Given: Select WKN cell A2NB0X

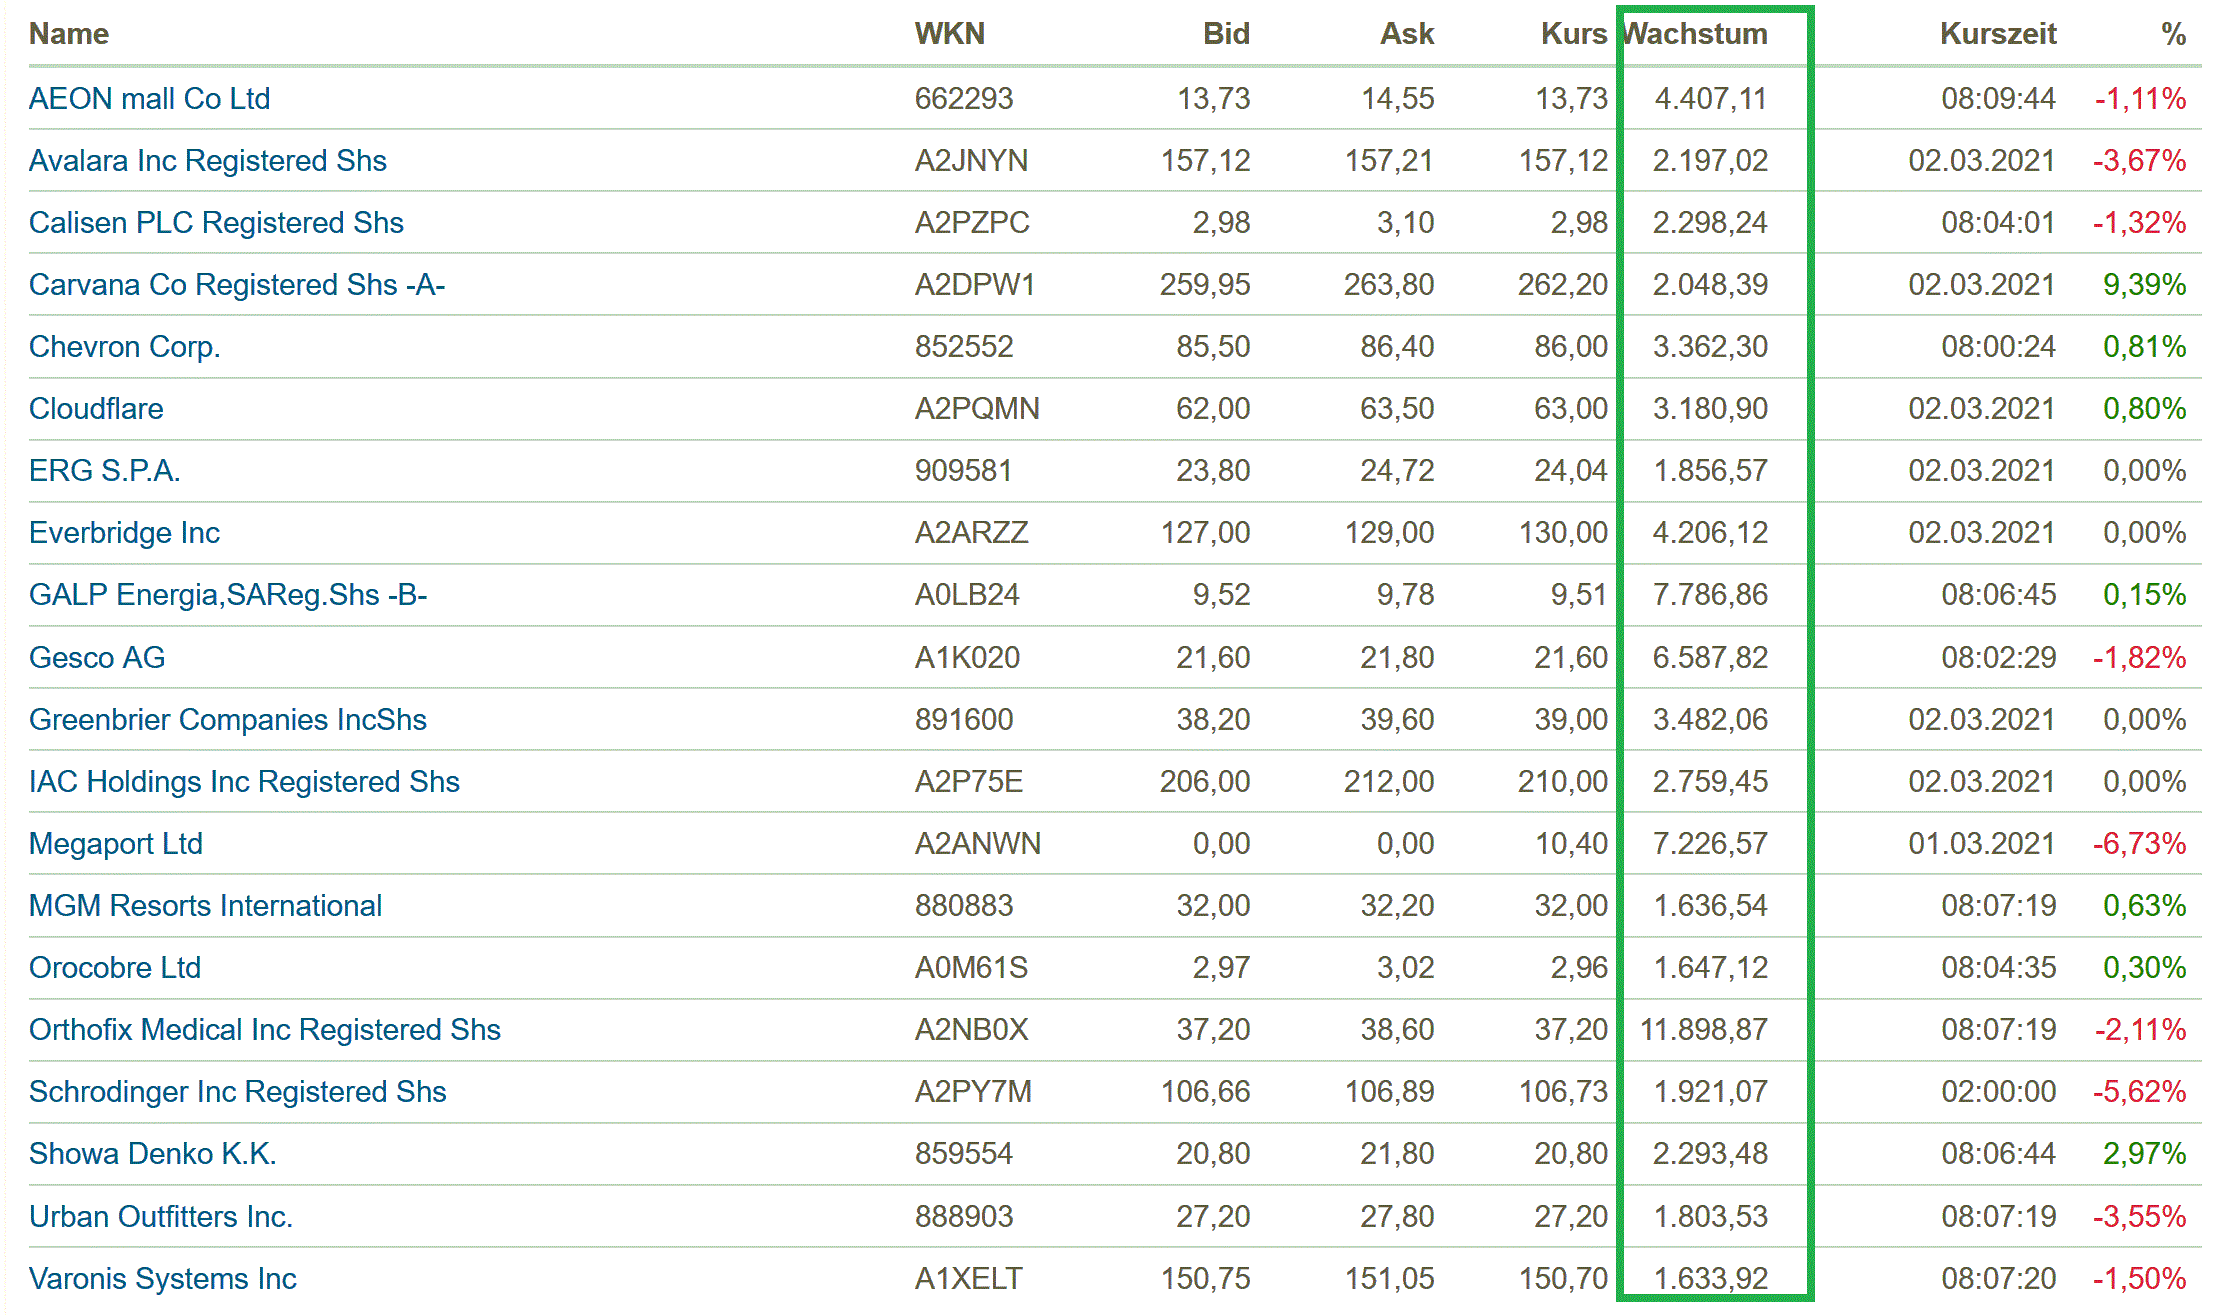Looking at the screenshot, I should (971, 1030).
